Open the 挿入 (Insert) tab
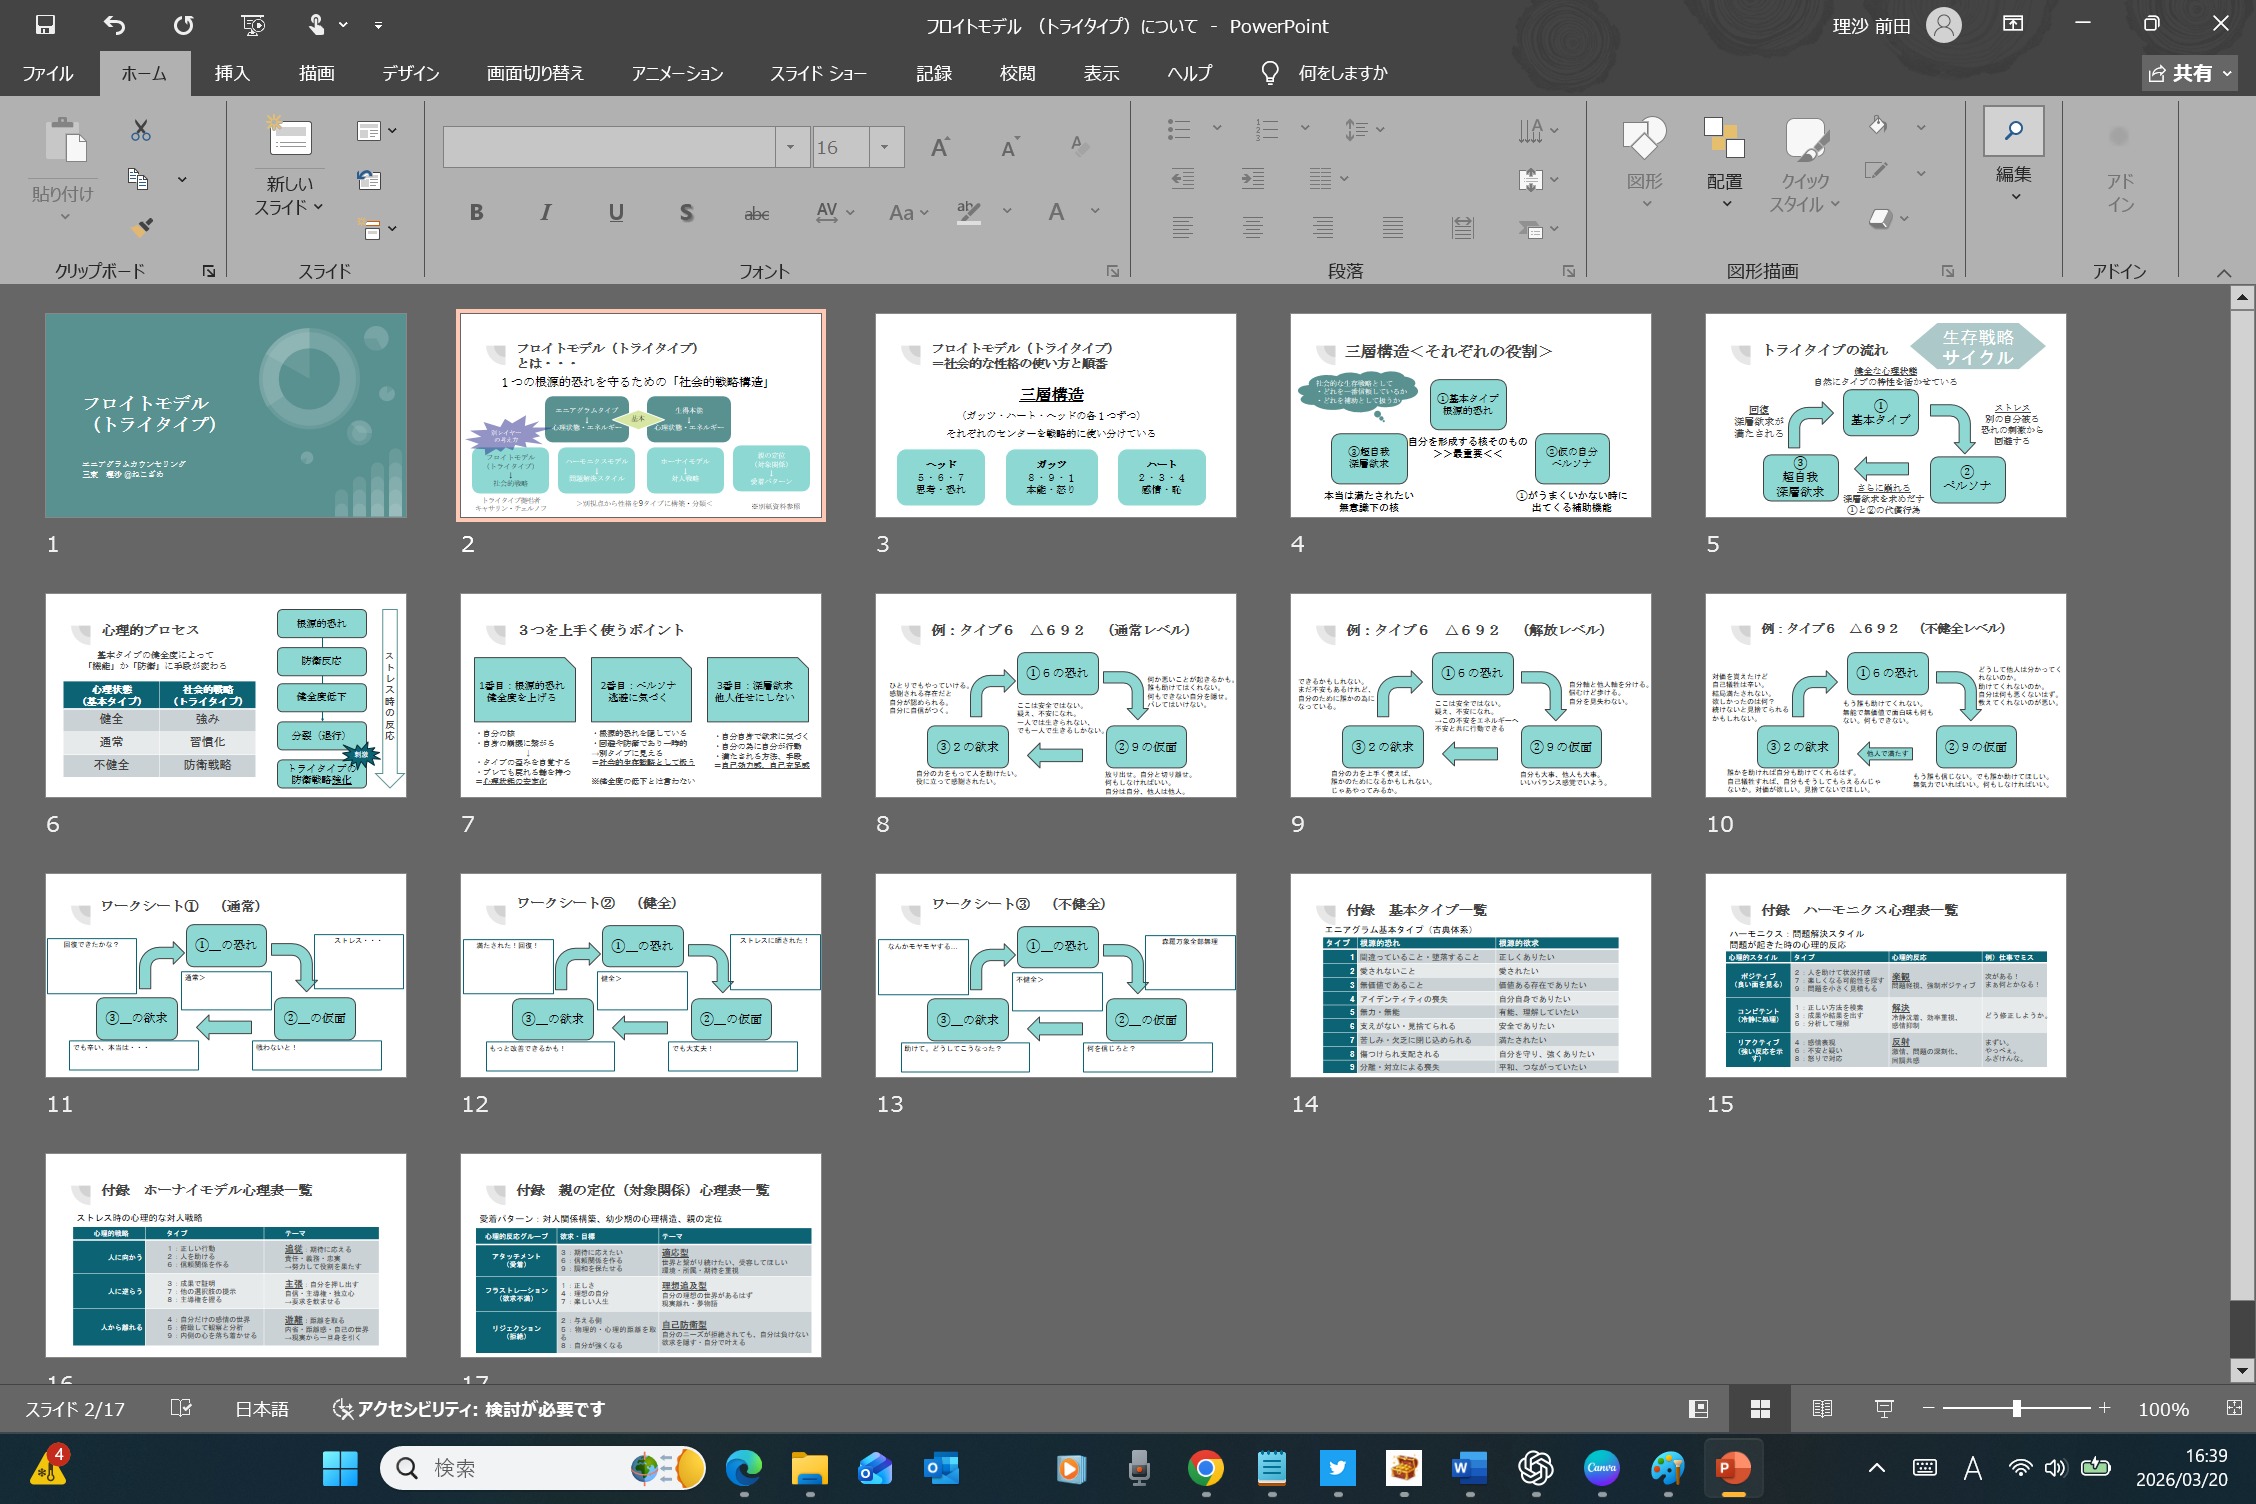Viewport: 2256px width, 1504px height. (232, 73)
